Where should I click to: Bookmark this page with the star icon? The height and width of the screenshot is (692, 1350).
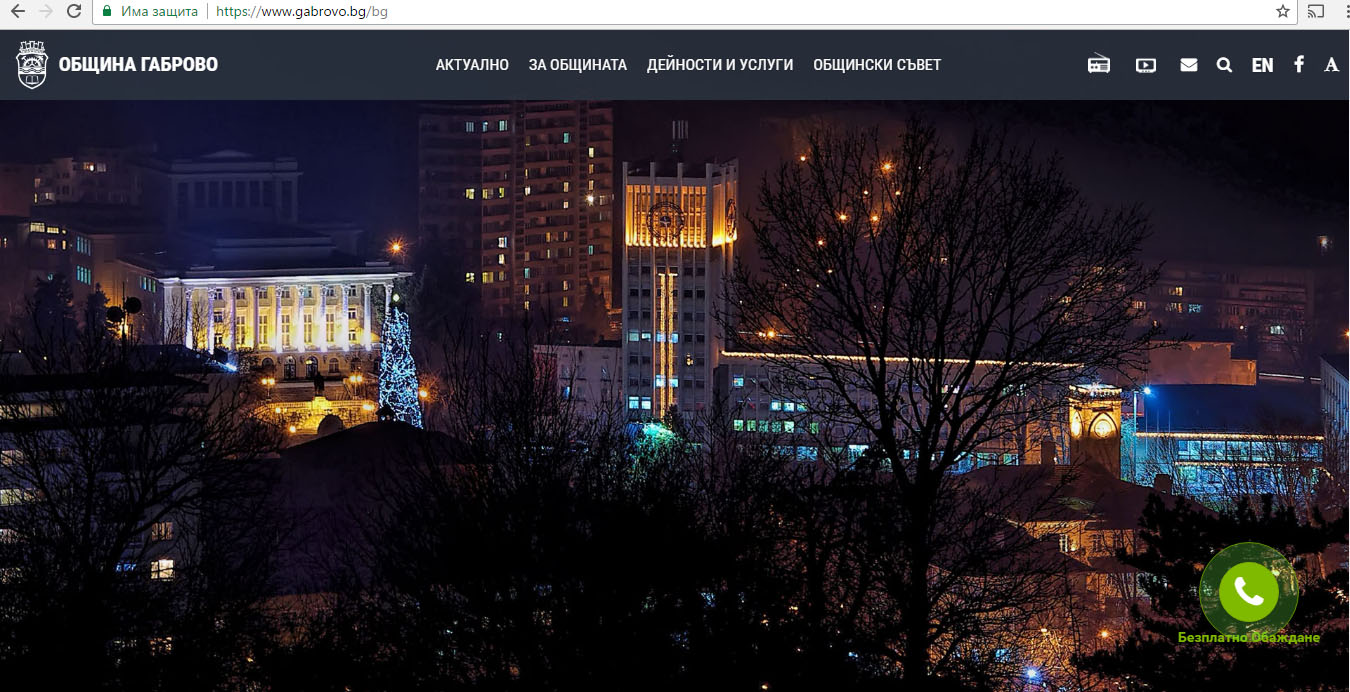tap(1283, 11)
